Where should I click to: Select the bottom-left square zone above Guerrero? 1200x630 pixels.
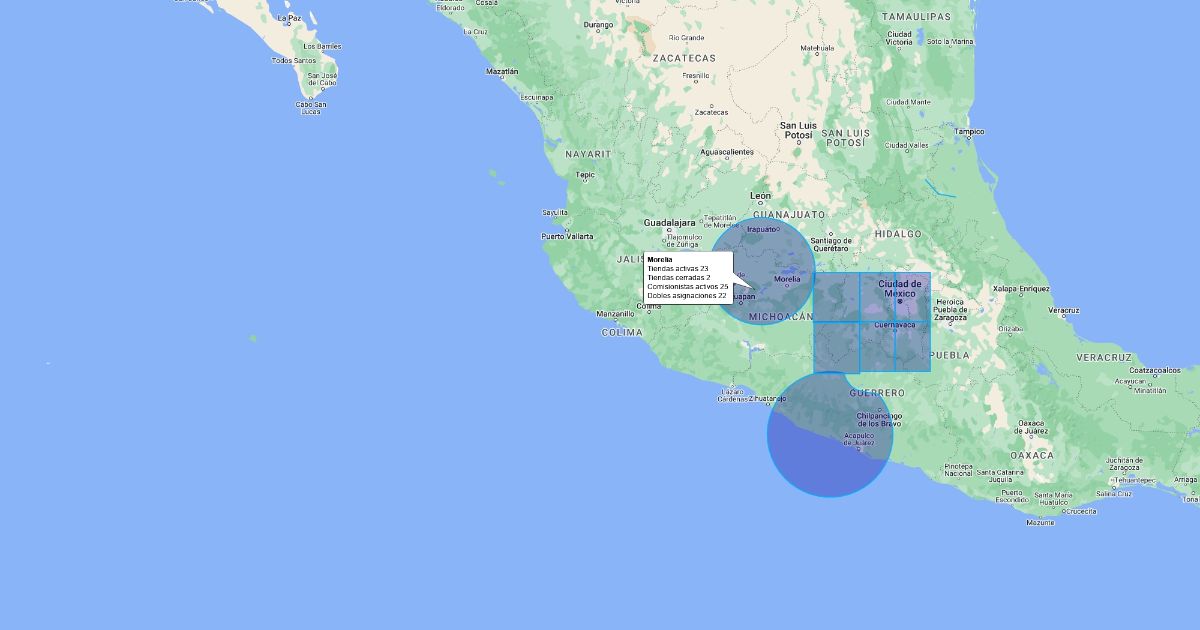coord(836,347)
